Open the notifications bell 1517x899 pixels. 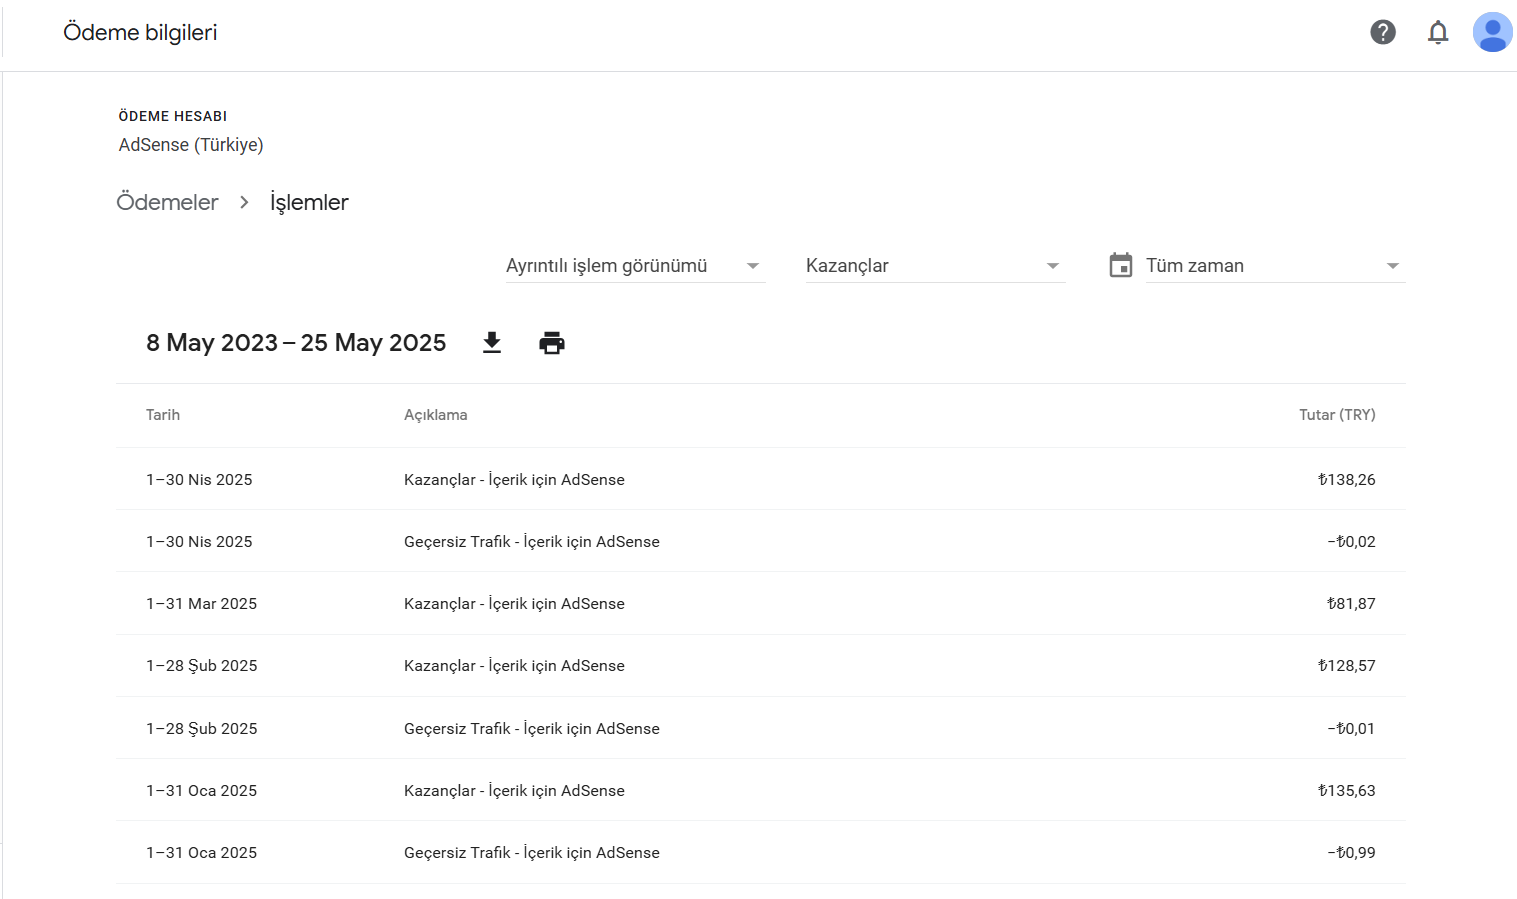[1438, 32]
